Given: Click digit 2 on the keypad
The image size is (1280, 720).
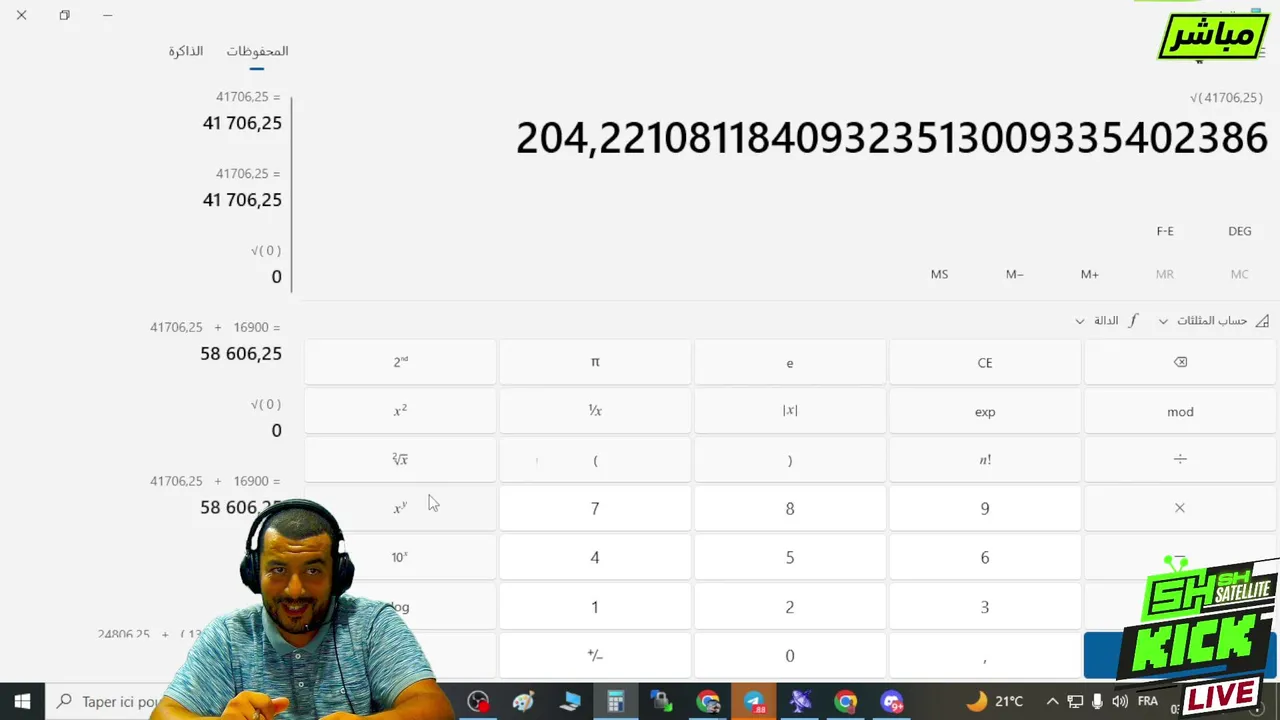Looking at the screenshot, I should pyautogui.click(x=790, y=606).
